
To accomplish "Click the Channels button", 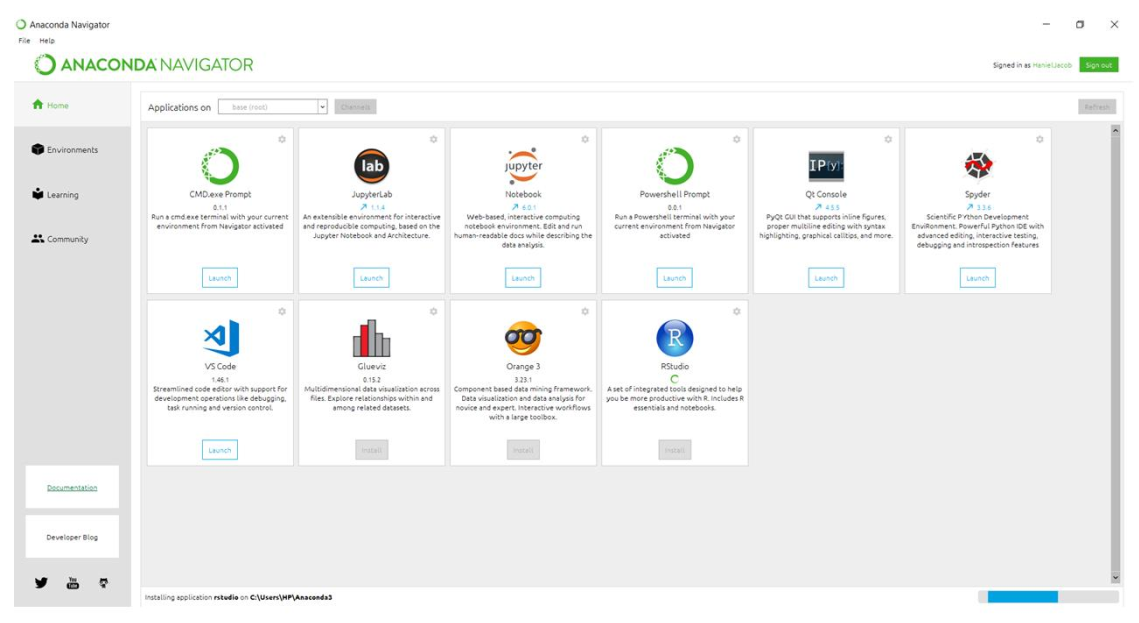I will (x=355, y=107).
